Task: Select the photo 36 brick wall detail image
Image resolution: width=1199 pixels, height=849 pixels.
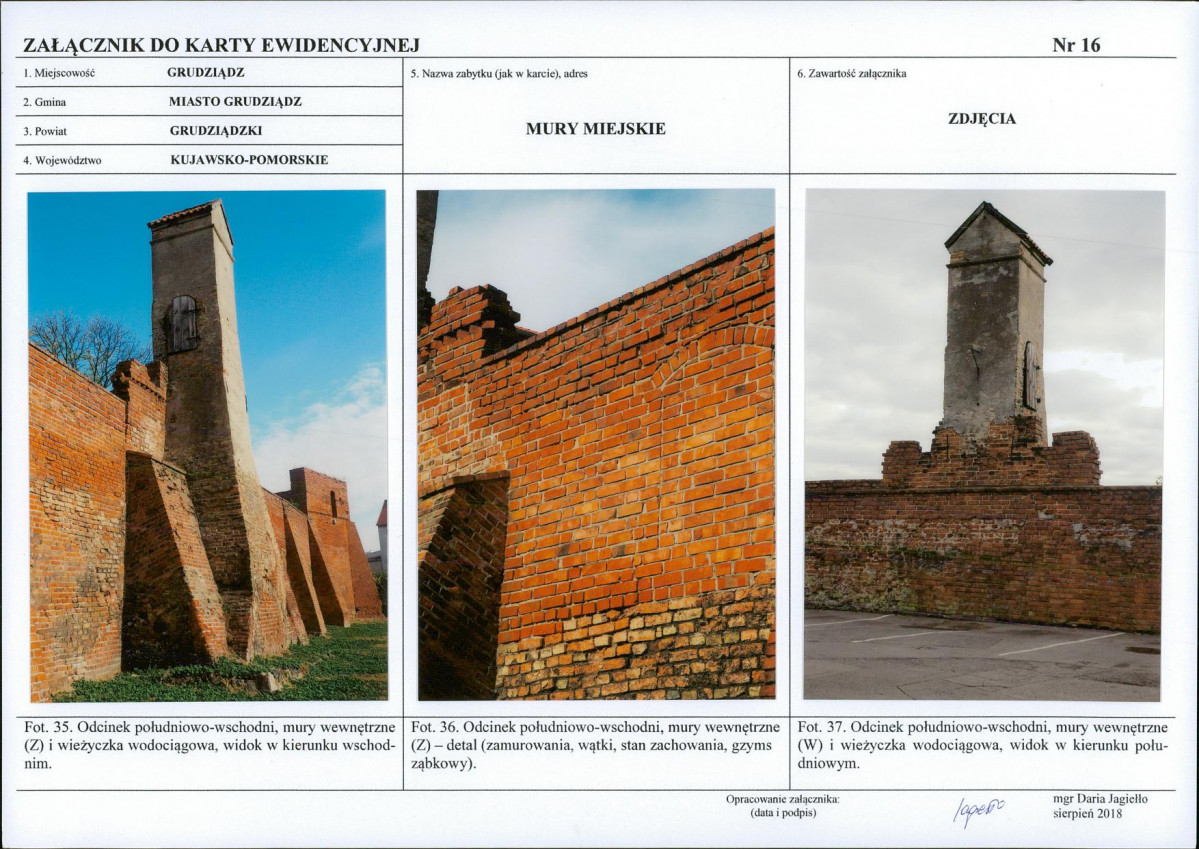Action: pyautogui.click(x=595, y=444)
